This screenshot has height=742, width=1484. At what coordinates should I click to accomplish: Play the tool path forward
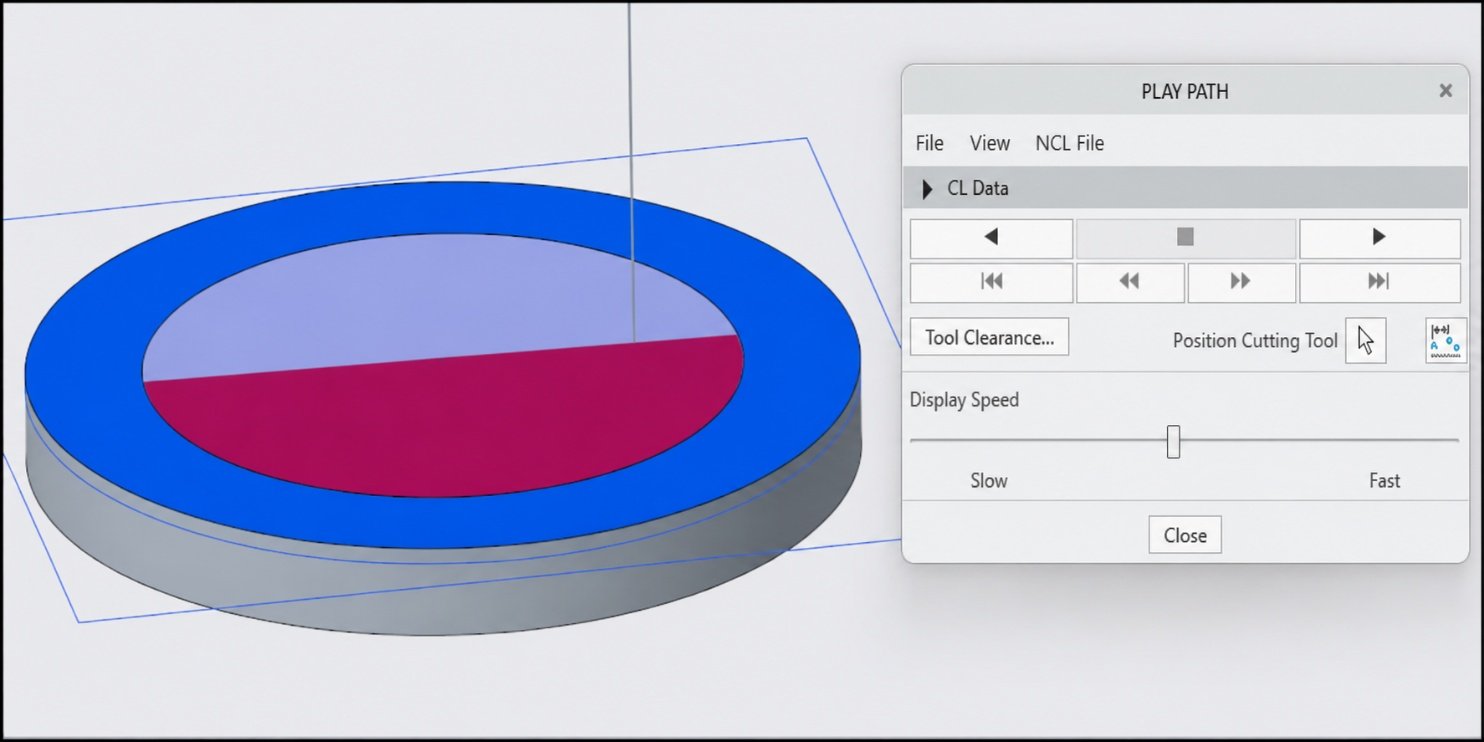point(1379,237)
